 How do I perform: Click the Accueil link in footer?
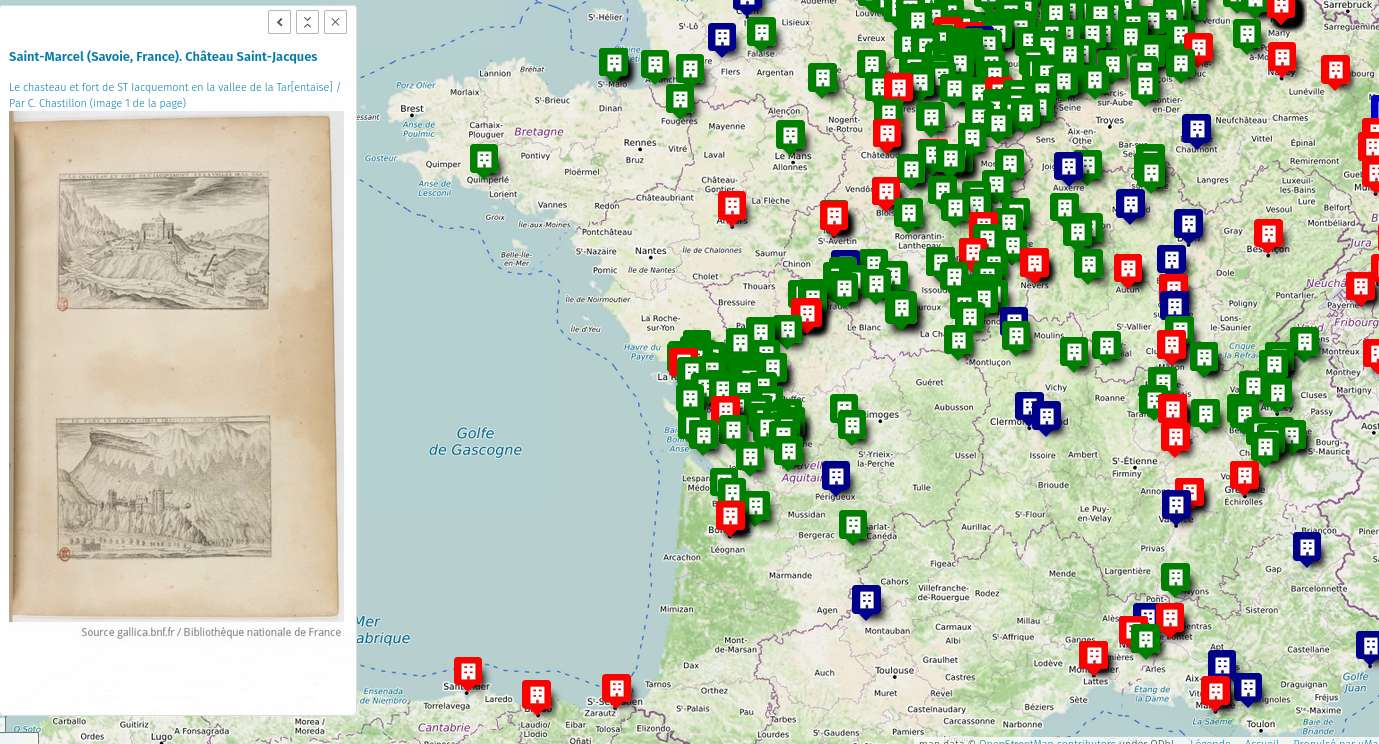1262,741
